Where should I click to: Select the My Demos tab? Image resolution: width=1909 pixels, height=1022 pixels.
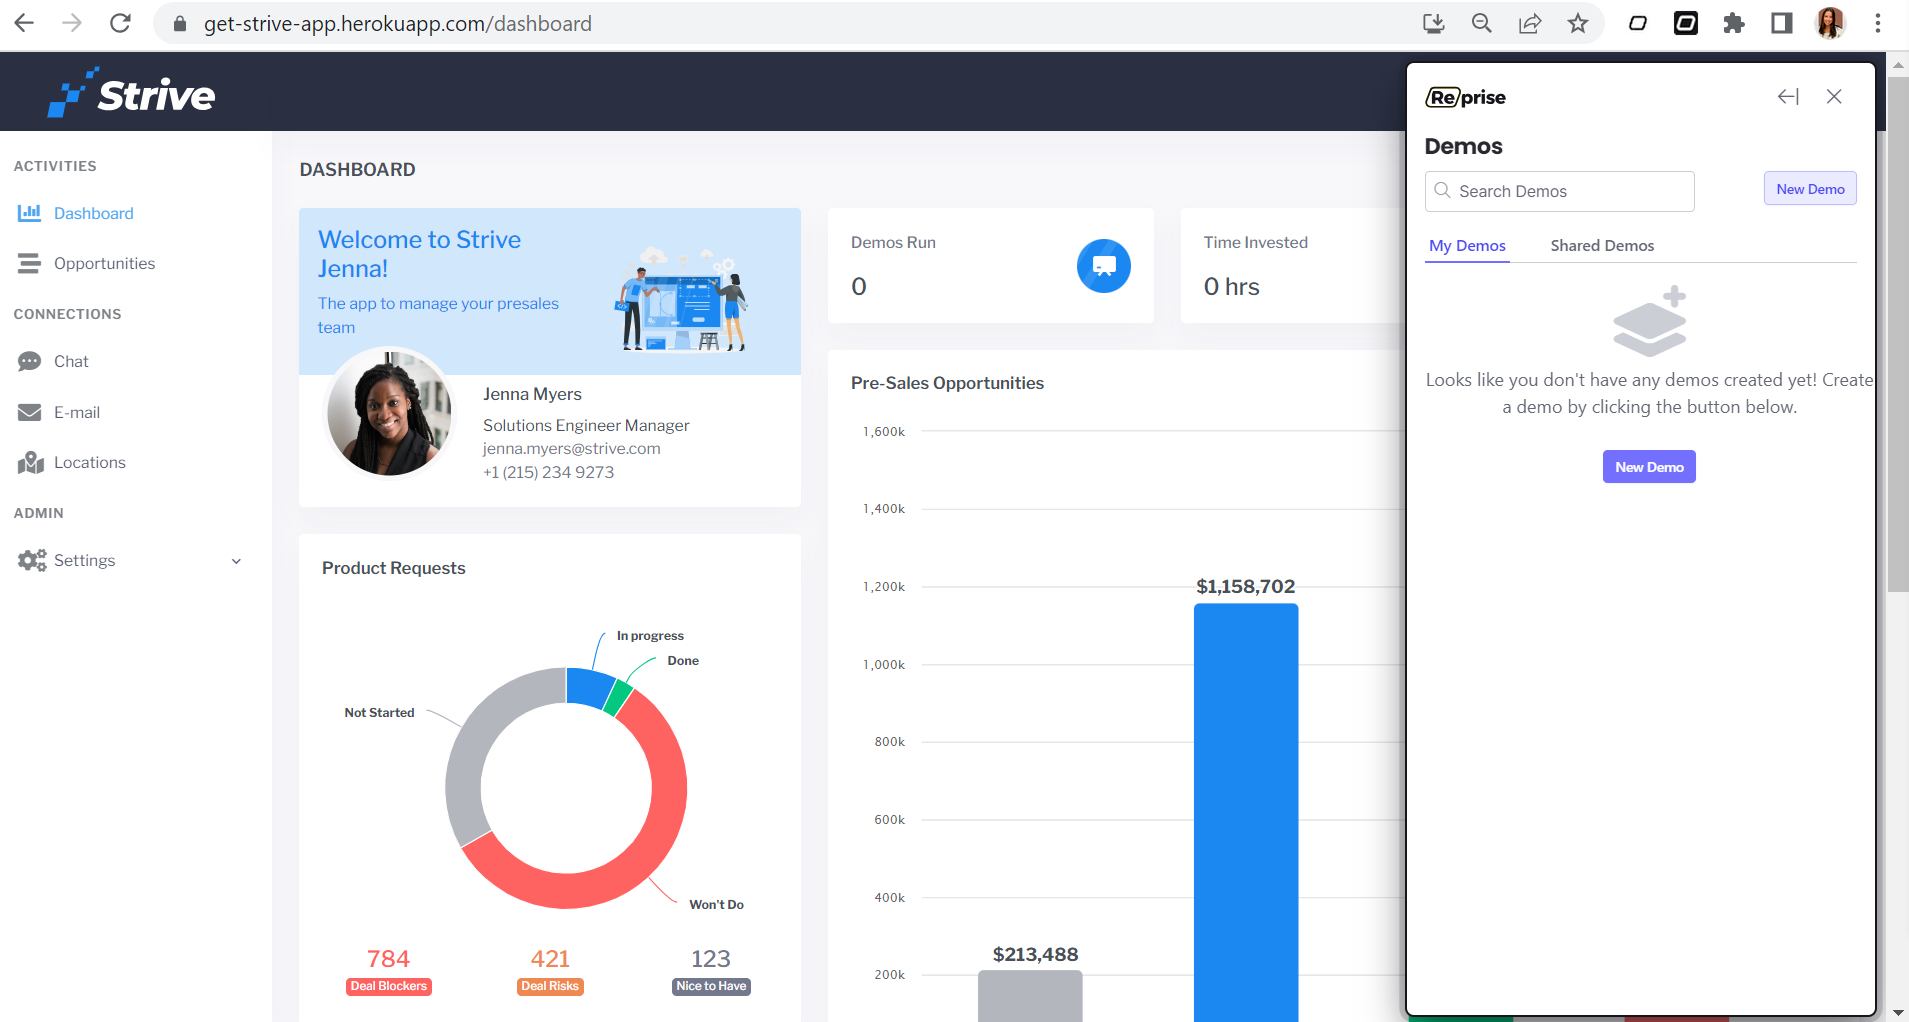(1467, 246)
